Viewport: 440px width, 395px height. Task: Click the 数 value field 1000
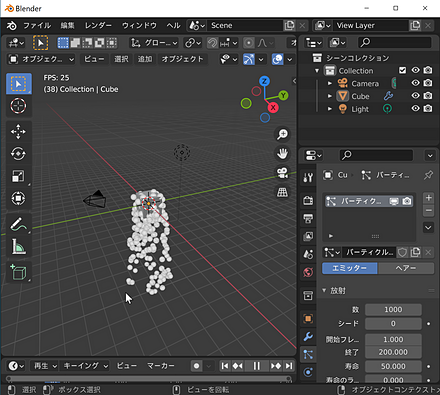393,310
